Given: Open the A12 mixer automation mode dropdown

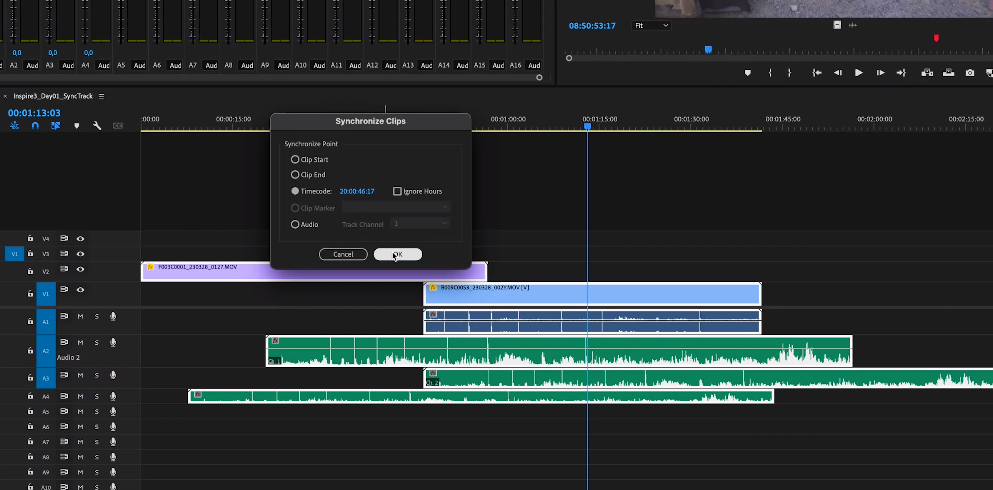Looking at the screenshot, I should click(x=391, y=65).
